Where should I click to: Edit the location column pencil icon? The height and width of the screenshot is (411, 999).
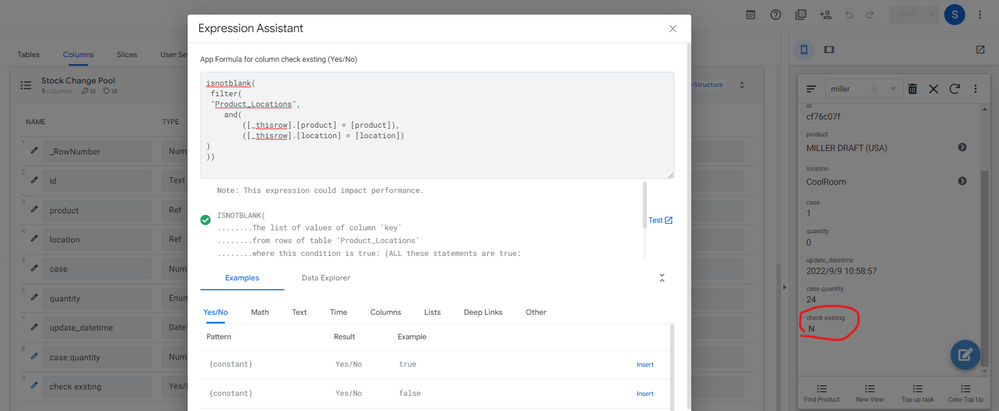(x=34, y=239)
